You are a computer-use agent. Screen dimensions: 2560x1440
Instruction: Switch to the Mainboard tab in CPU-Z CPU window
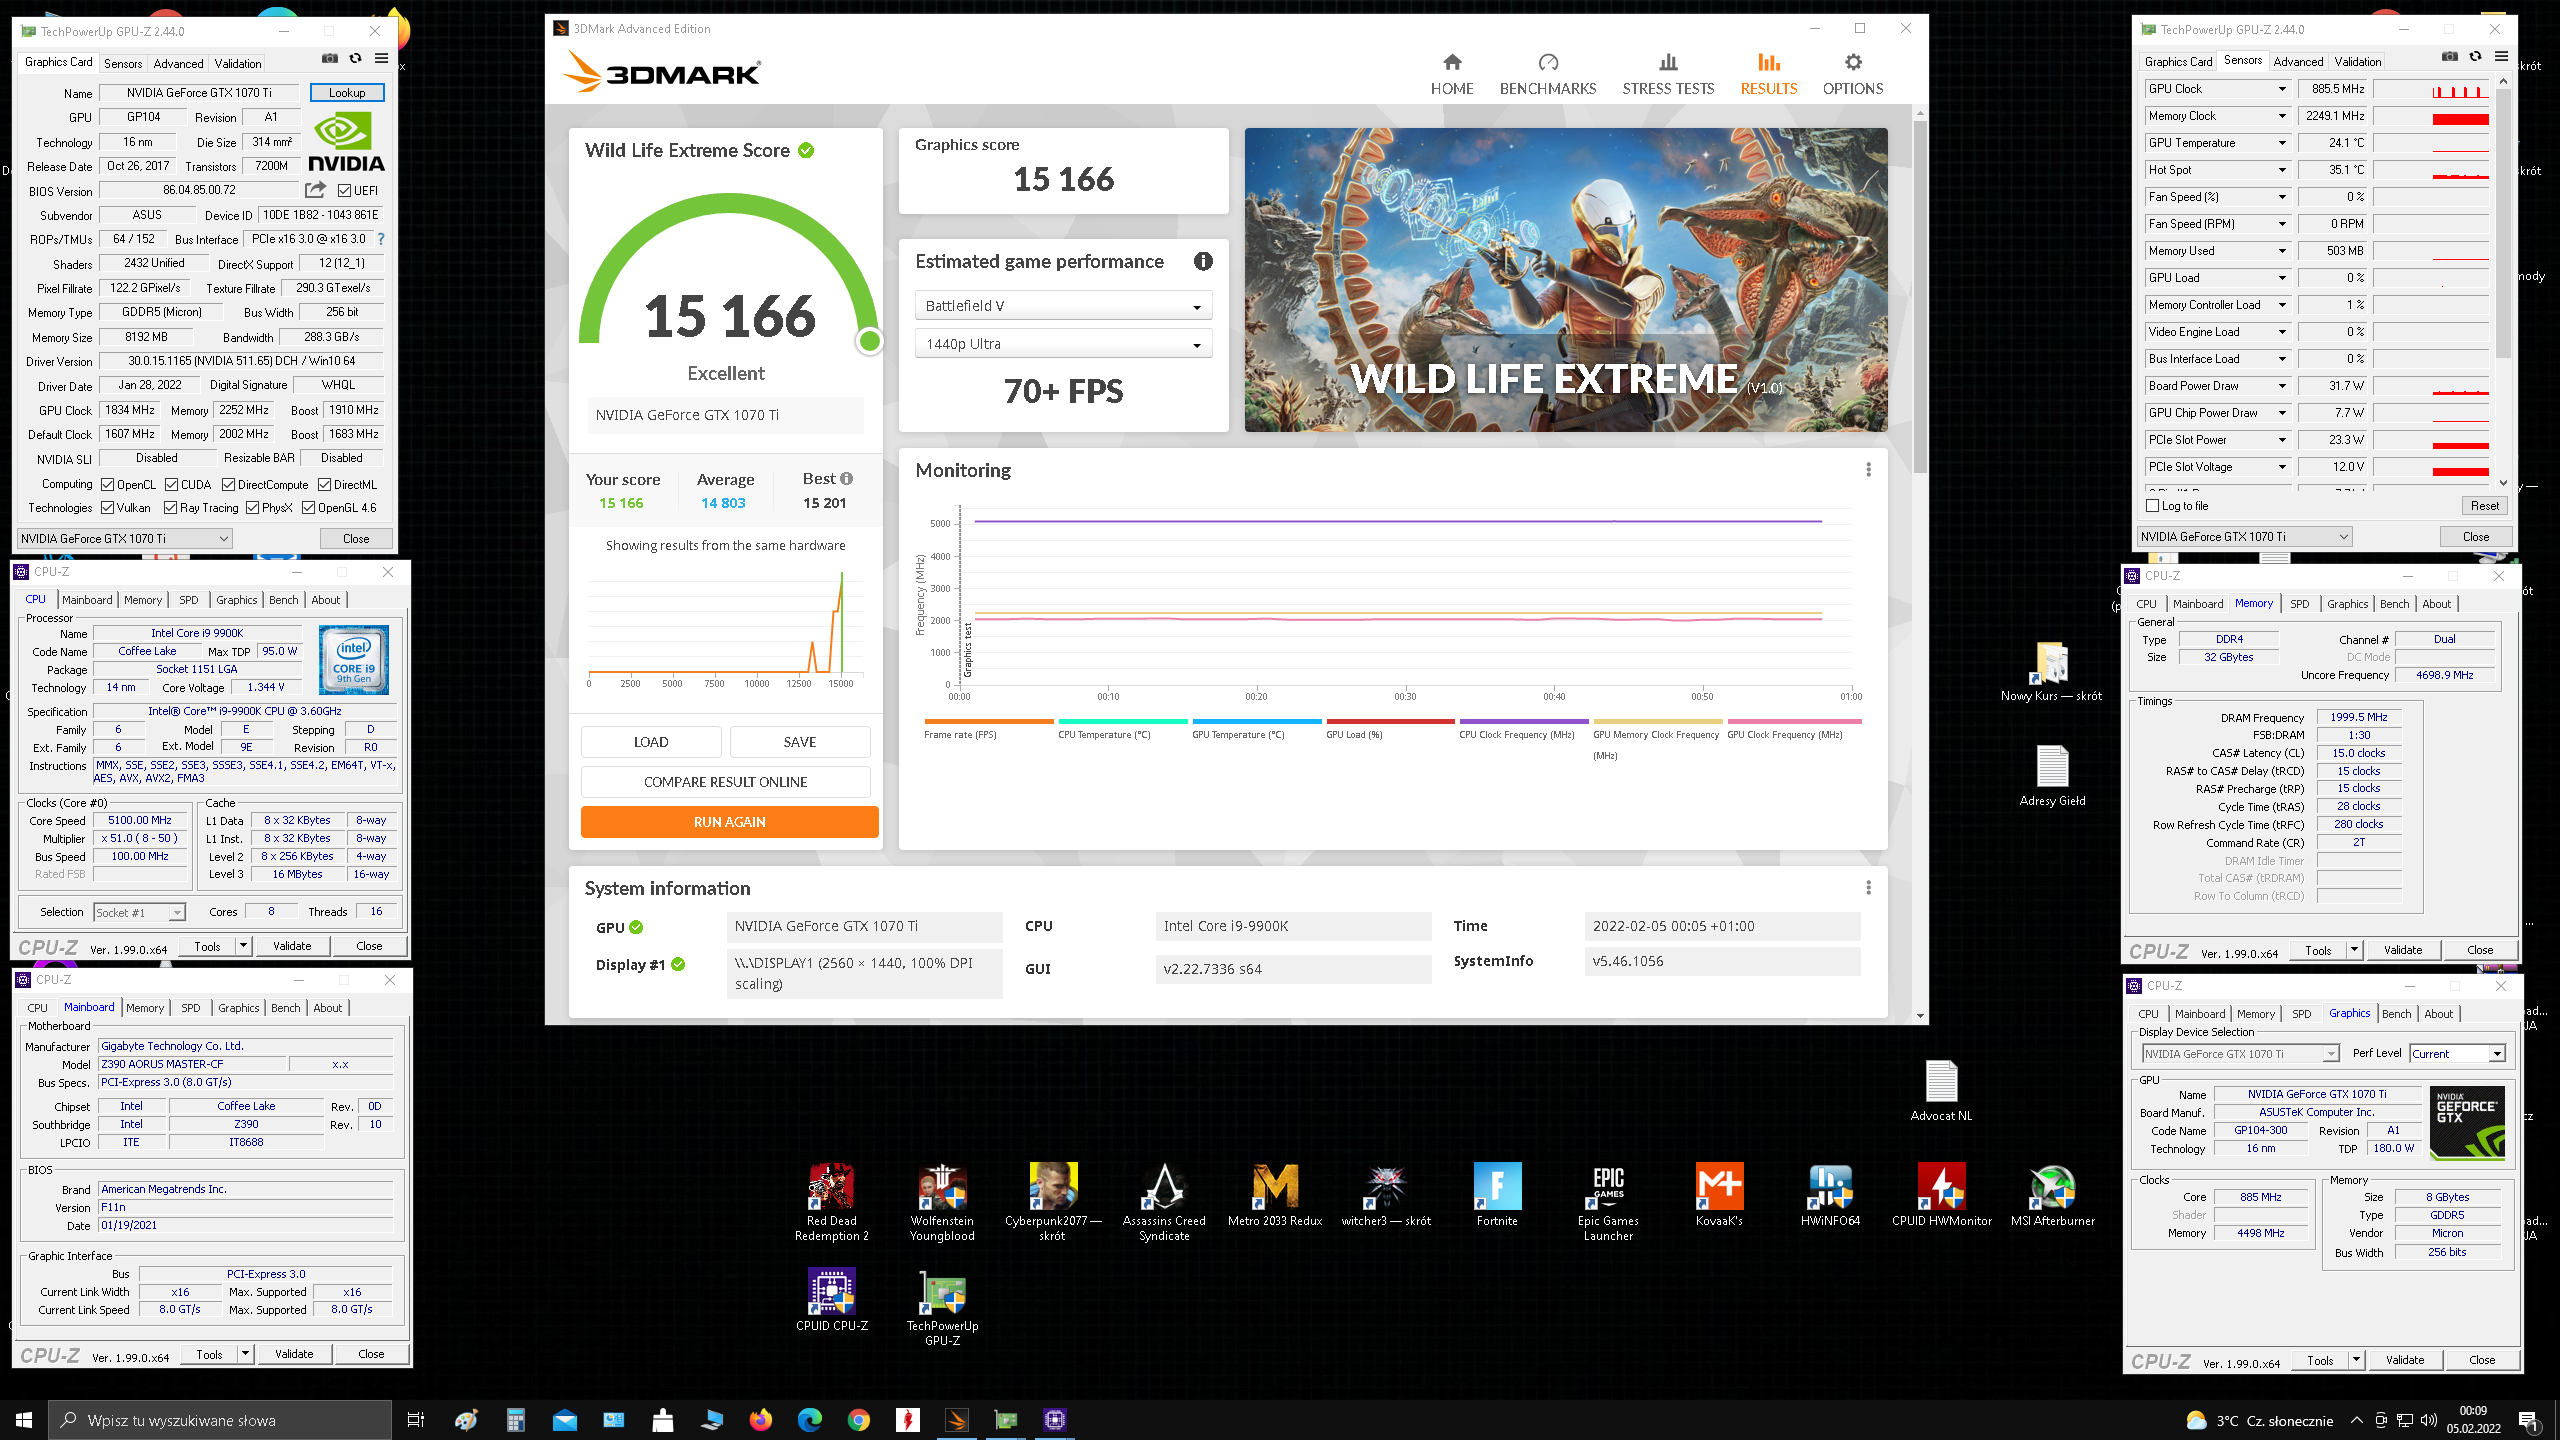87,600
